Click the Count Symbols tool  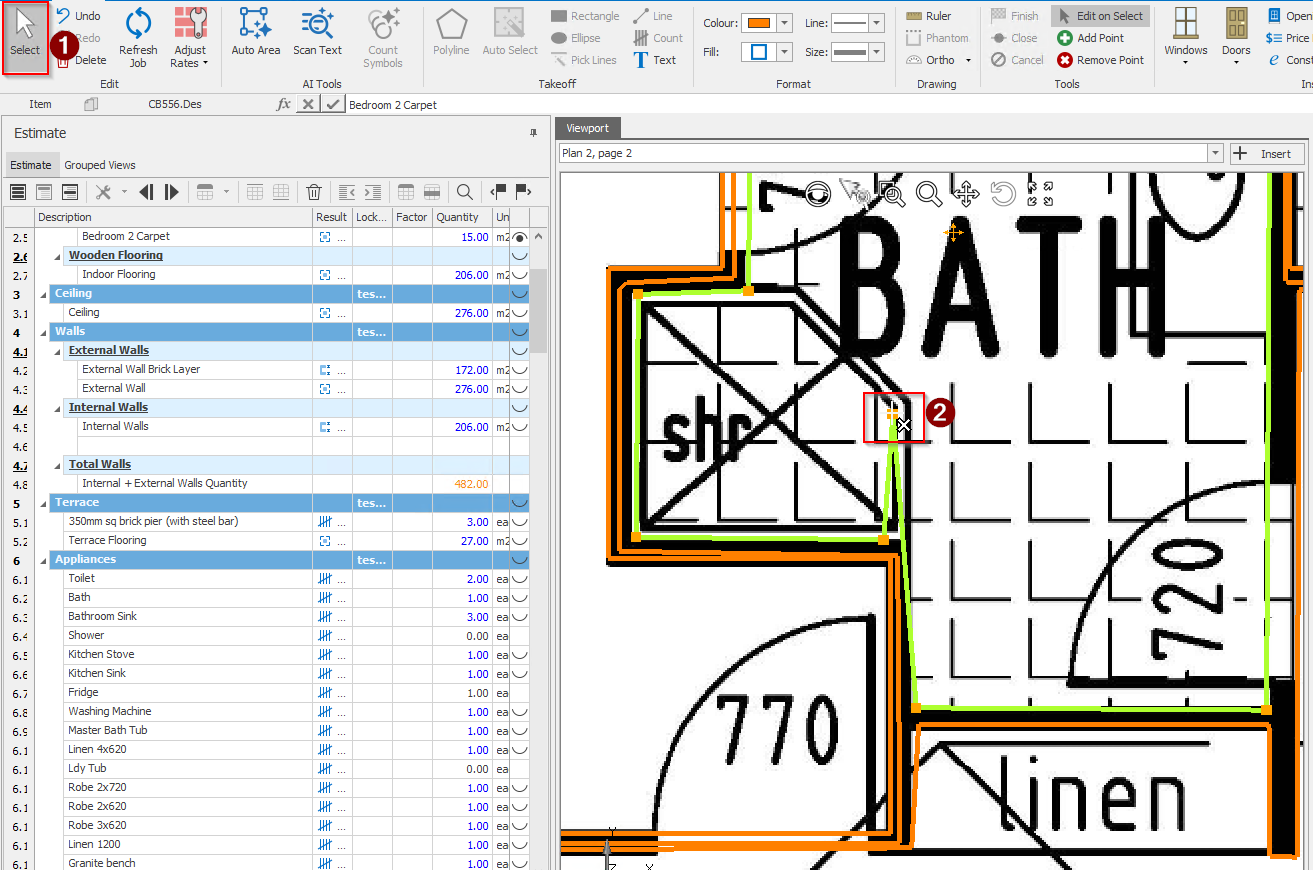pyautogui.click(x=383, y=38)
